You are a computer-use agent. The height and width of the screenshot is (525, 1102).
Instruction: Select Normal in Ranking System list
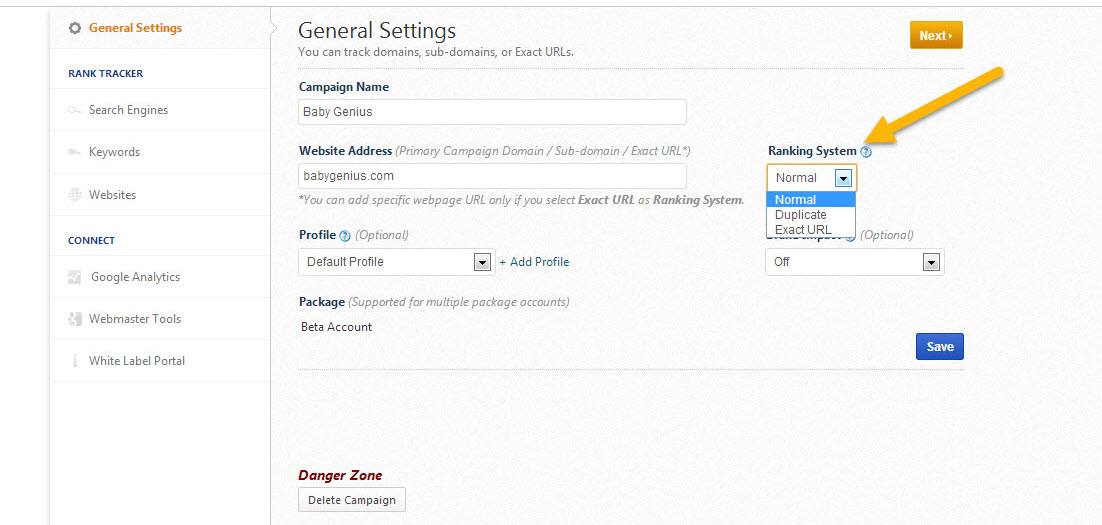811,200
